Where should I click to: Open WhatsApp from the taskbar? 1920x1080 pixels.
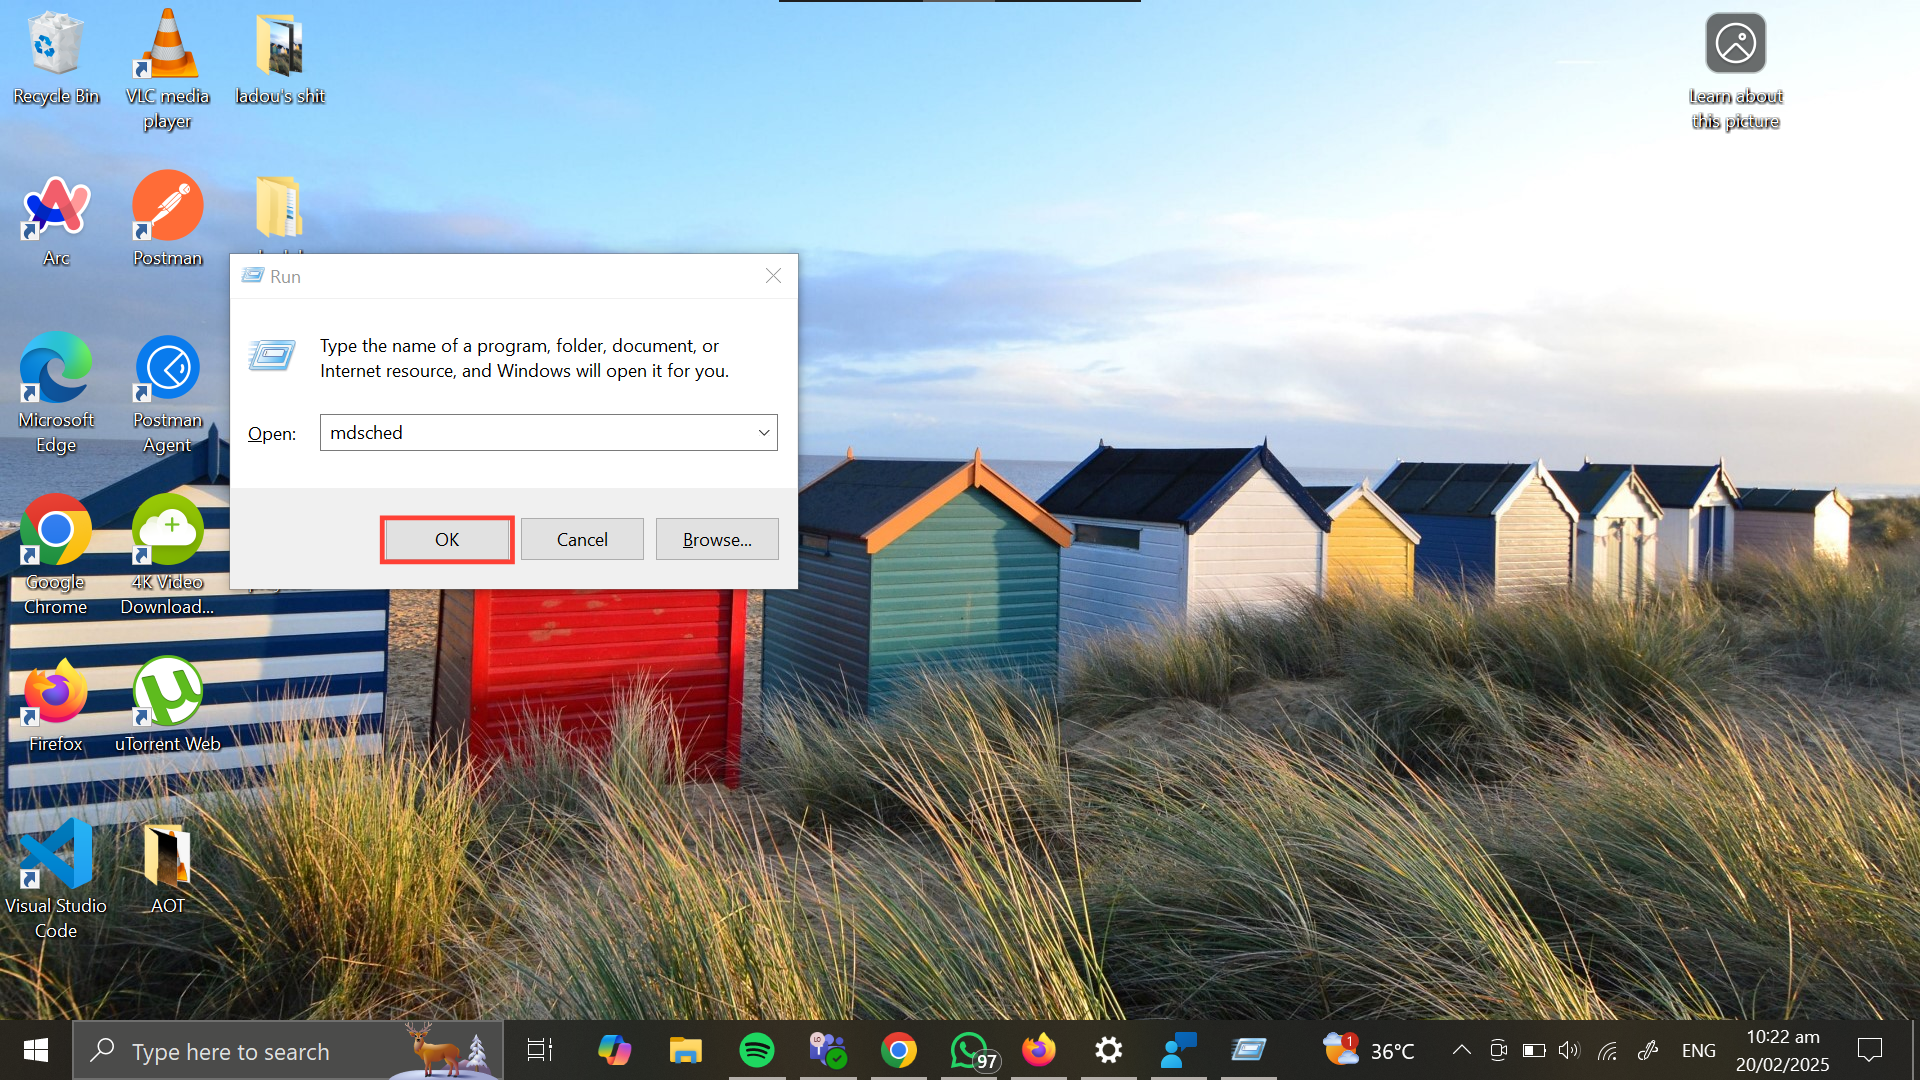[970, 1050]
